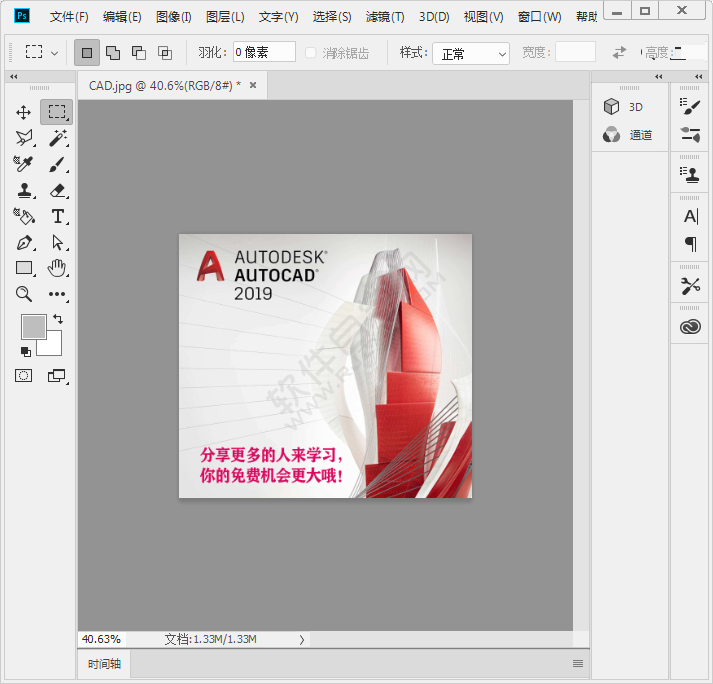
Task: Expand the 3D/通道 panel column arrows
Action: click(658, 76)
